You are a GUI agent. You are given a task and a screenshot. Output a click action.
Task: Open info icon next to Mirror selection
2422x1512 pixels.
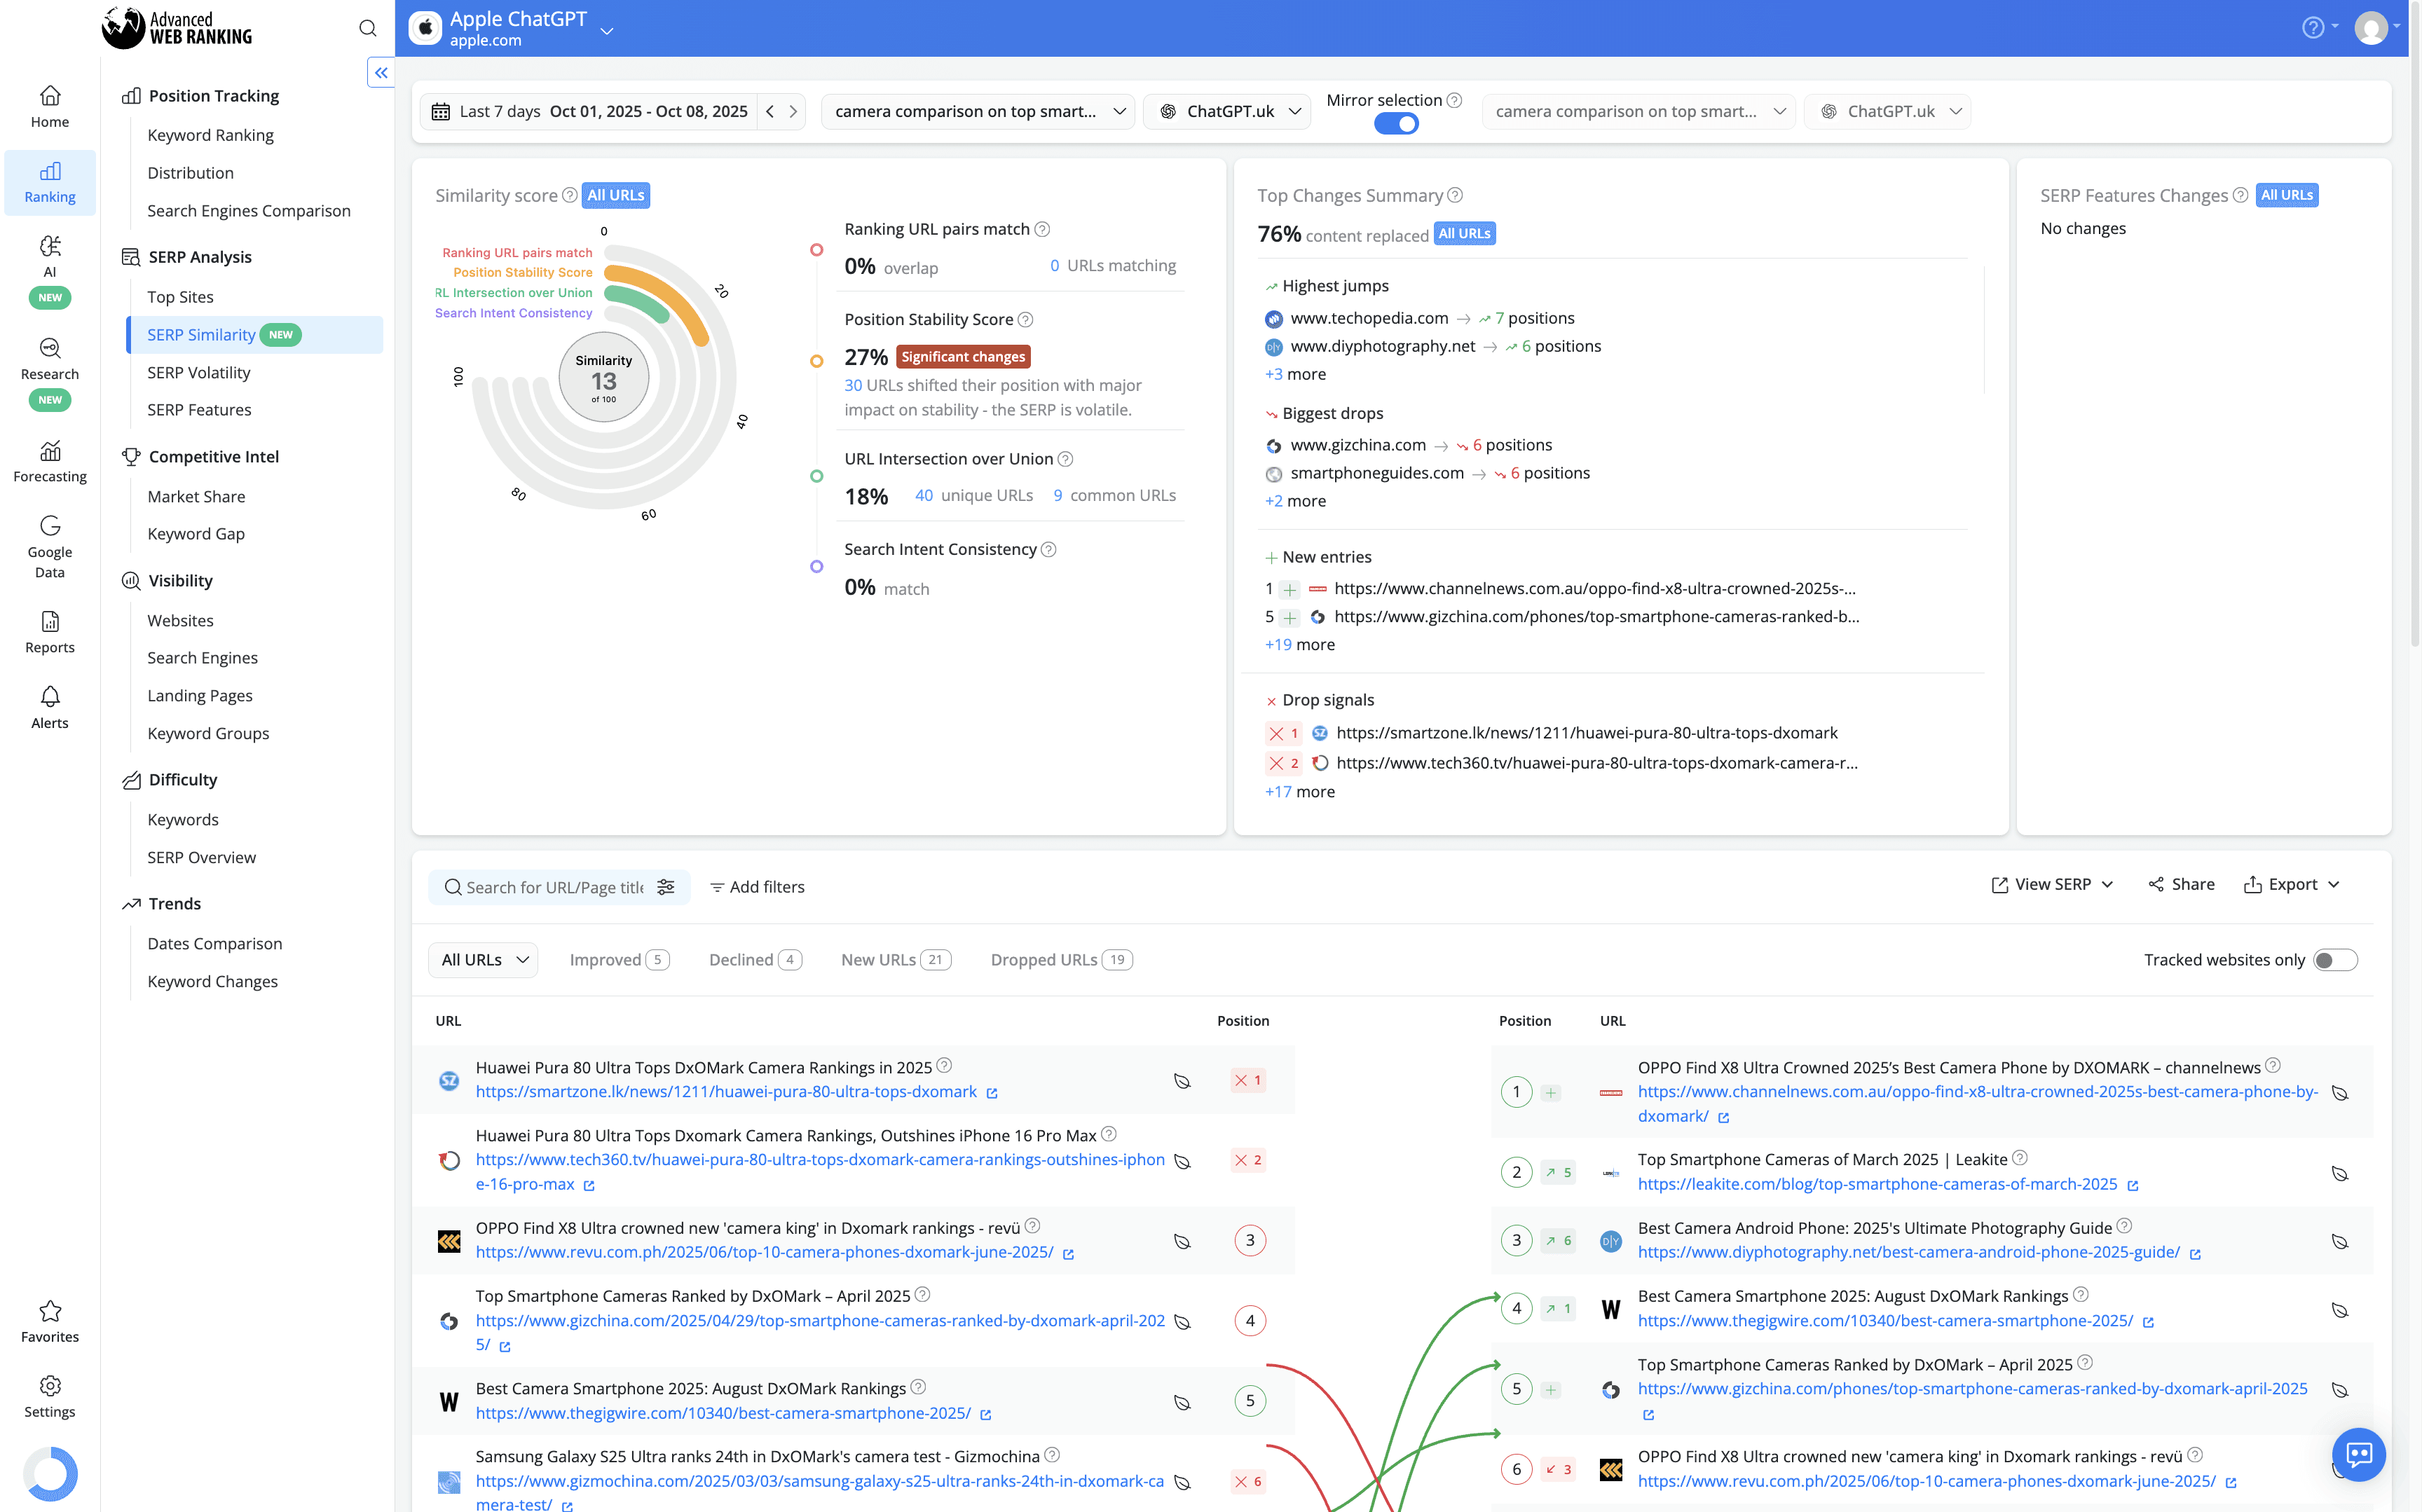(1455, 100)
